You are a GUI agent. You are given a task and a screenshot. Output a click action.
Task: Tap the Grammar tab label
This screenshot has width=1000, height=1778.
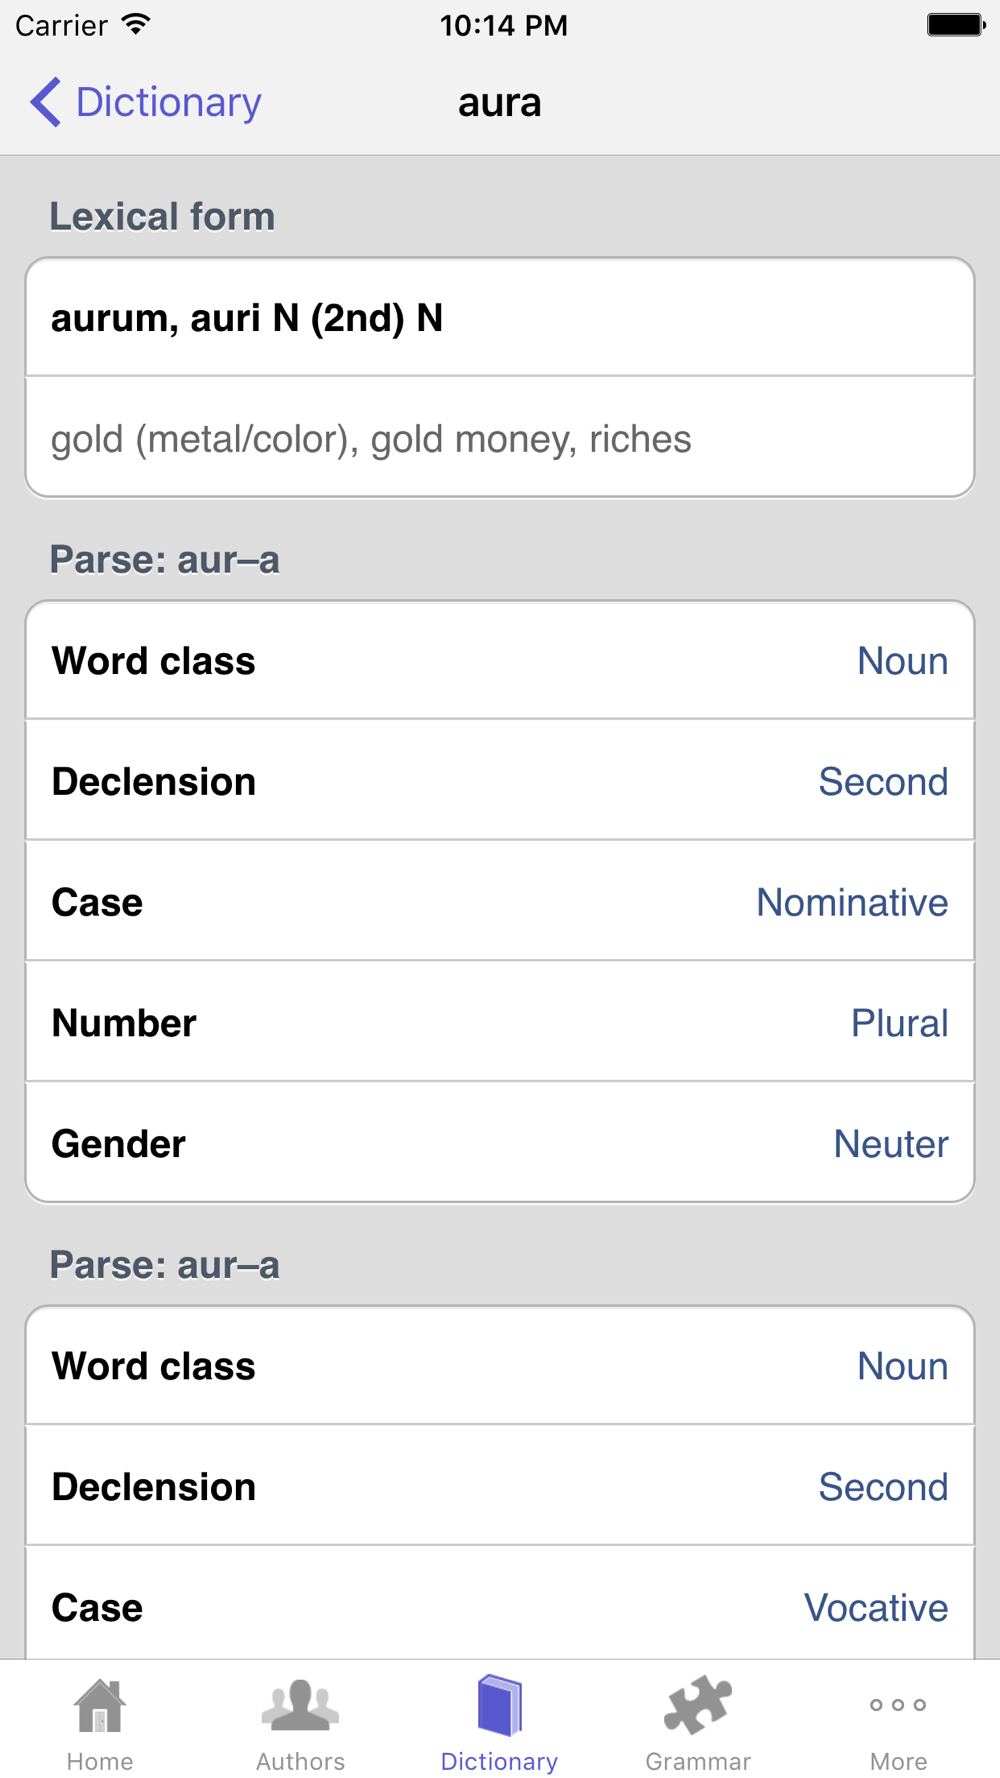point(698,1761)
